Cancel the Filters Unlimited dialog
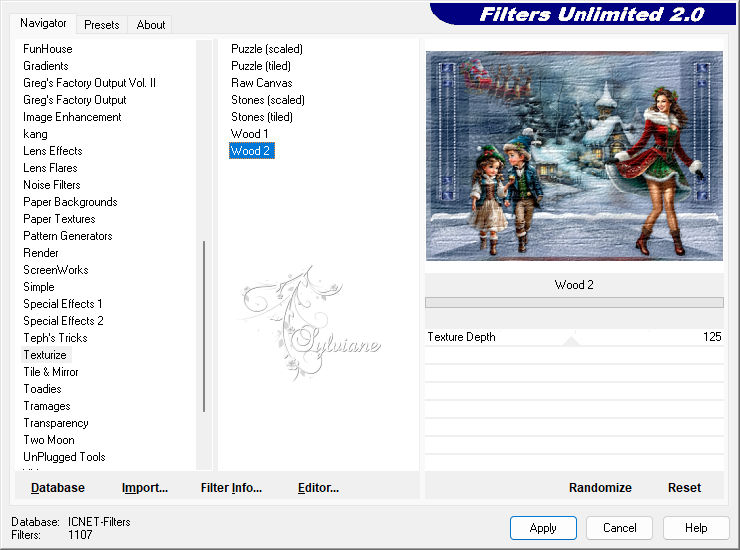The height and width of the screenshot is (550, 740). click(620, 527)
